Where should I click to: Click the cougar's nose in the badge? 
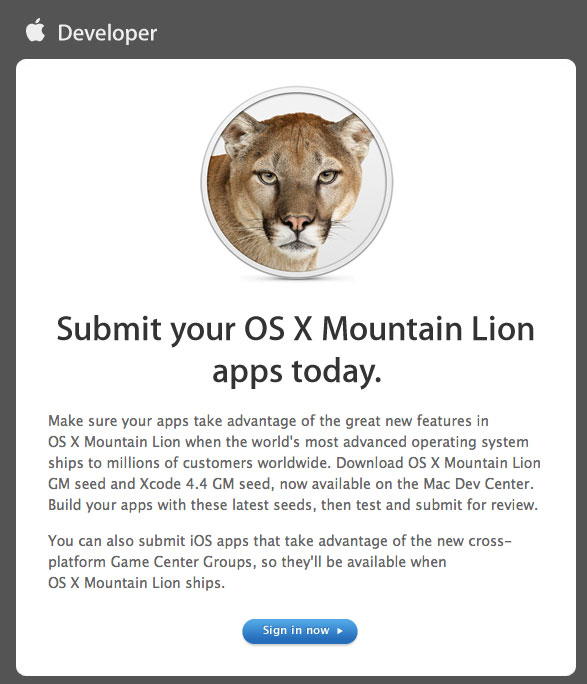pos(297,222)
